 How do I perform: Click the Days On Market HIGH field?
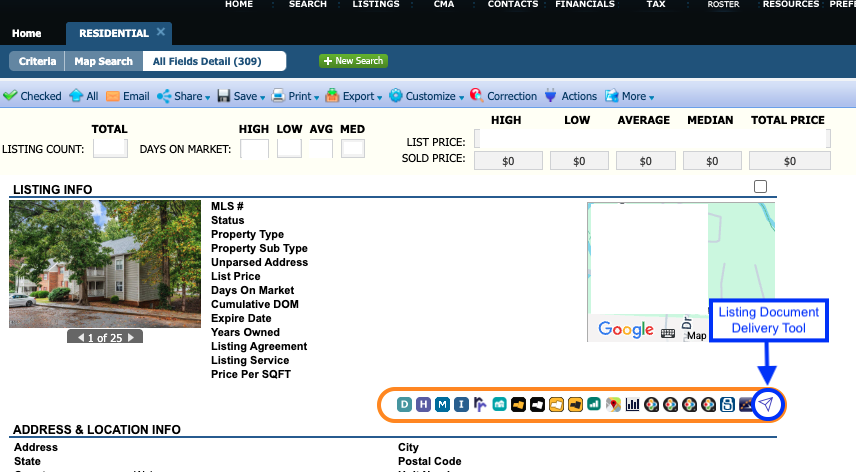tap(254, 148)
